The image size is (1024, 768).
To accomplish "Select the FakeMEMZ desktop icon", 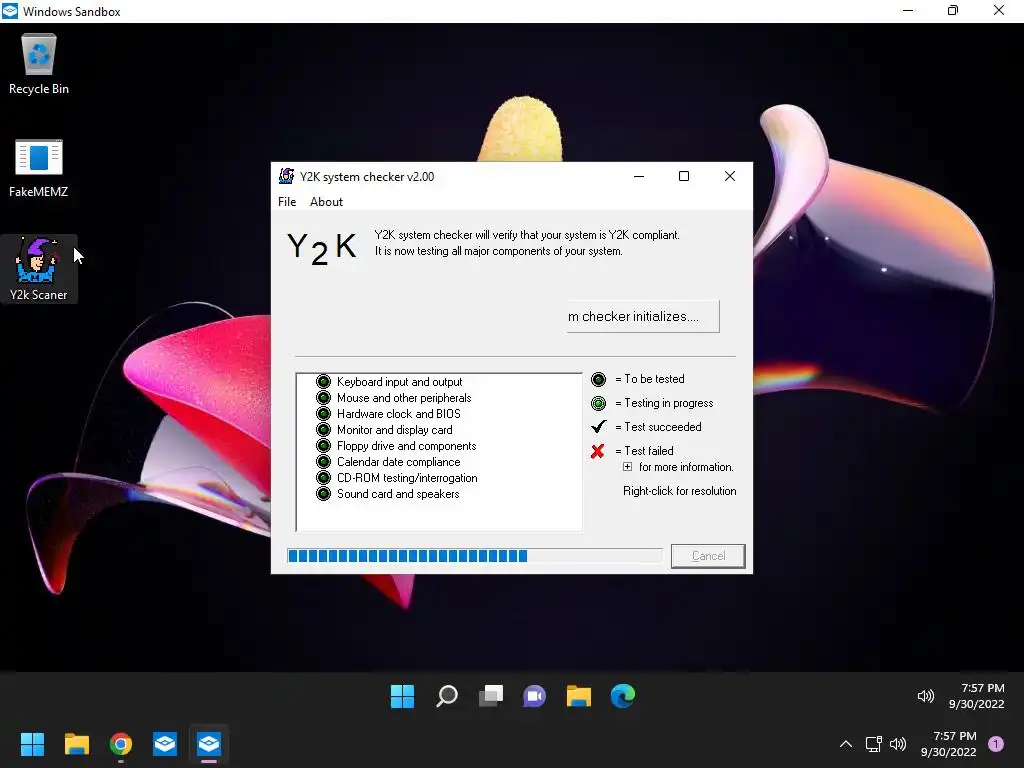I will pos(39,168).
